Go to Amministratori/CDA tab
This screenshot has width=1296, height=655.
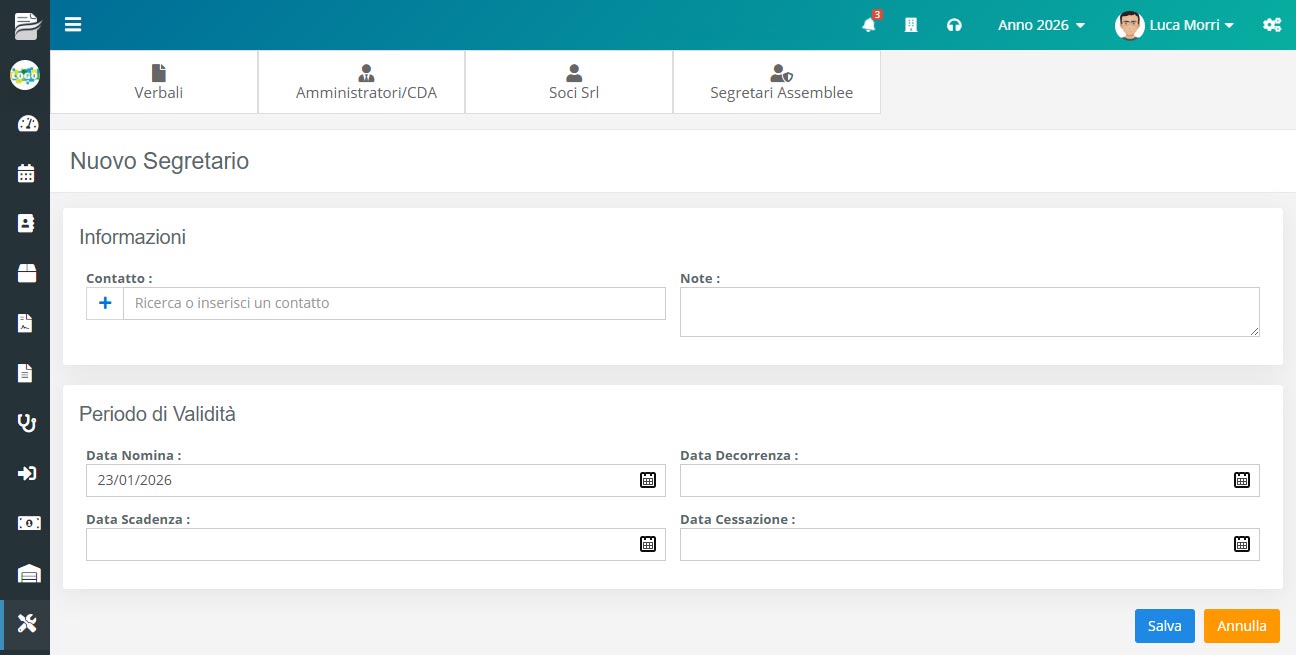pyautogui.click(x=366, y=82)
